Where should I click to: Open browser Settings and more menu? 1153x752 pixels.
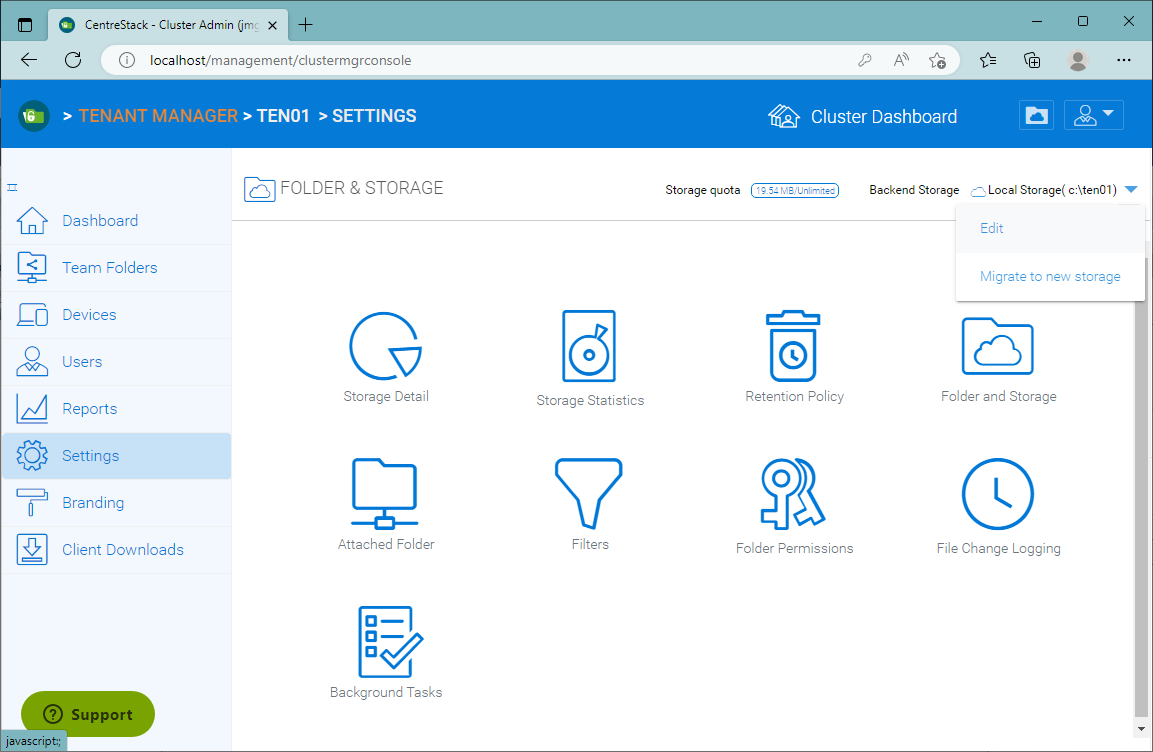[1124, 60]
